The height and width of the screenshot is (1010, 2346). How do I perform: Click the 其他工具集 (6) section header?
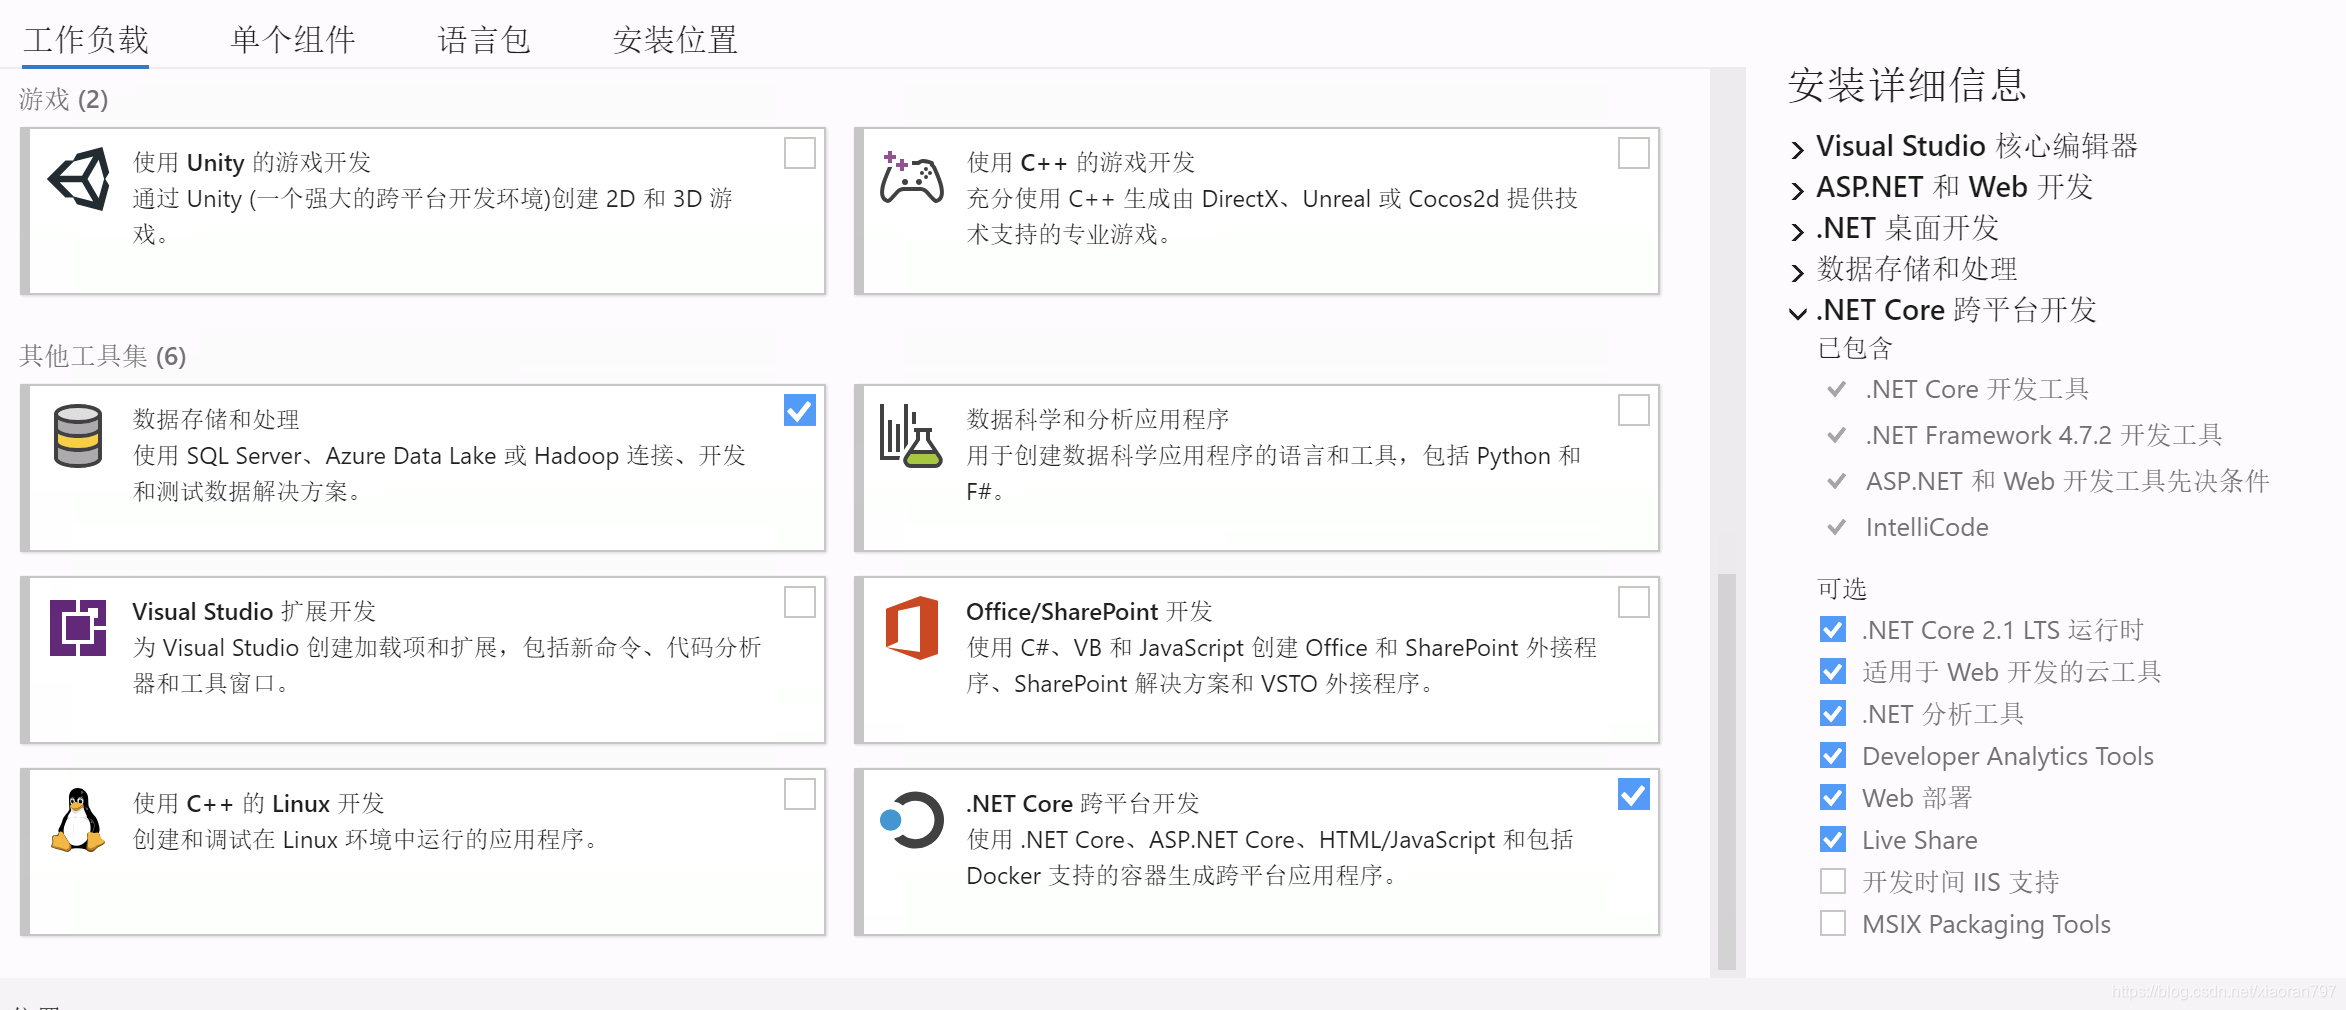[x=103, y=356]
